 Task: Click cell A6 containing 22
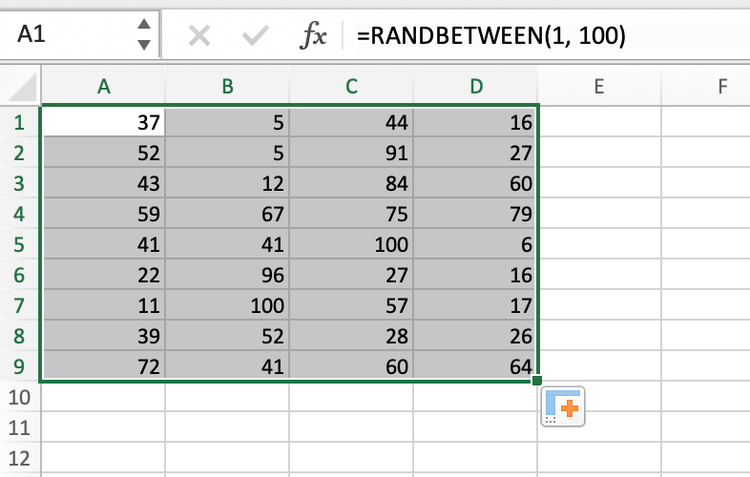[103, 275]
